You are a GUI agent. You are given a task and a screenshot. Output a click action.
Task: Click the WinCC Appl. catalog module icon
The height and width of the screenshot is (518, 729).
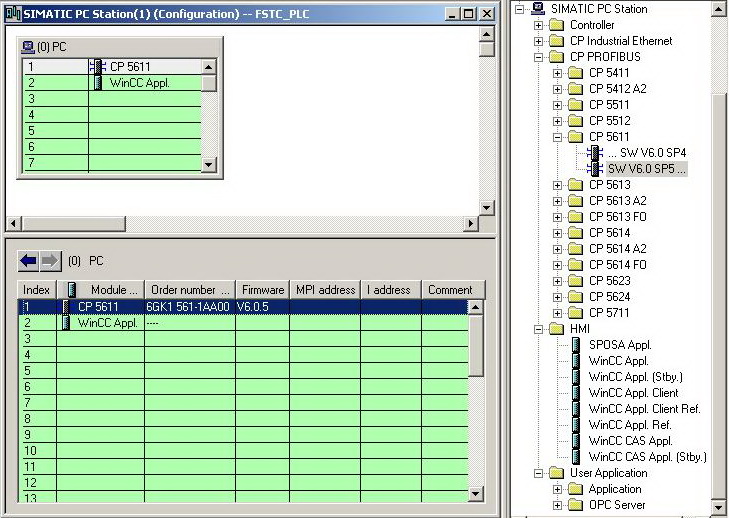point(576,361)
